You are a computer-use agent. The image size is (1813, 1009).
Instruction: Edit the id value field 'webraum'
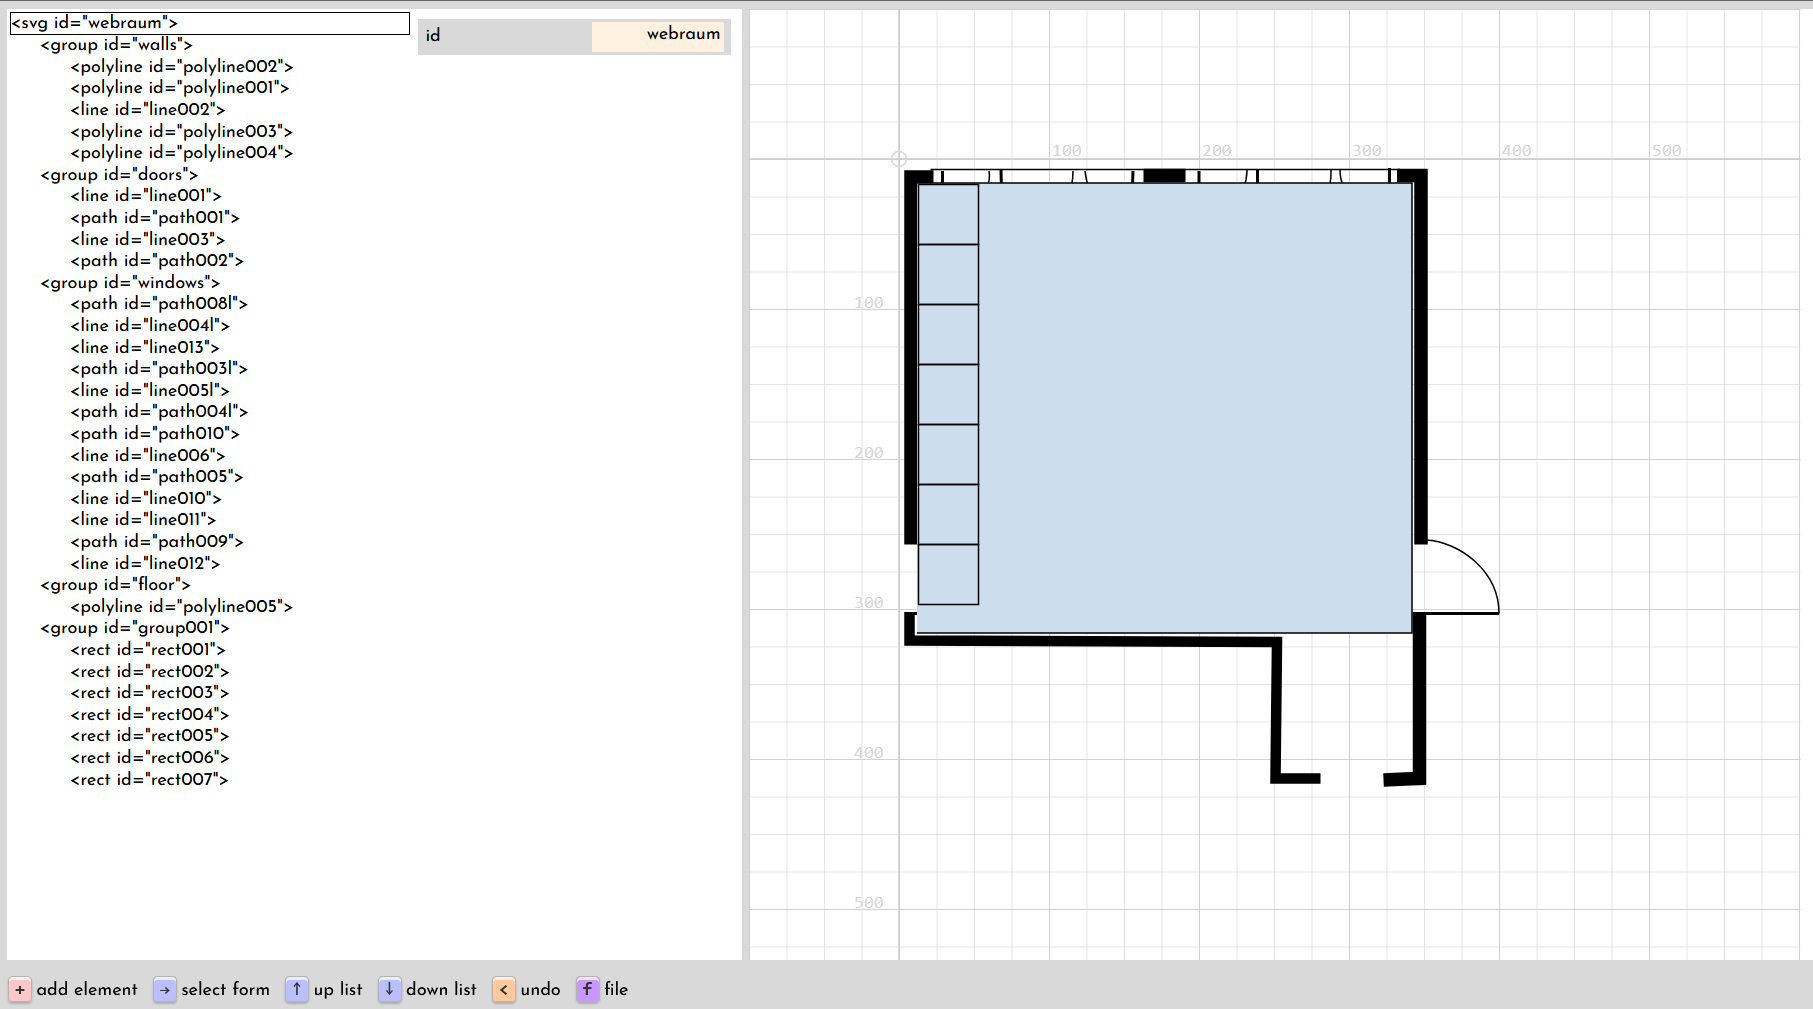[x=658, y=35]
